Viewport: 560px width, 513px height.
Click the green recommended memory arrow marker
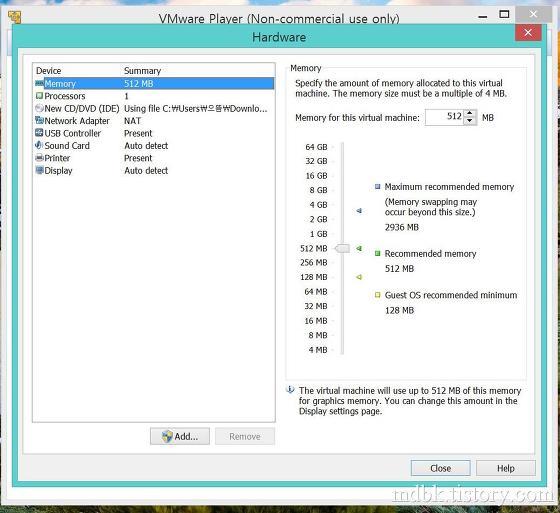coord(359,248)
